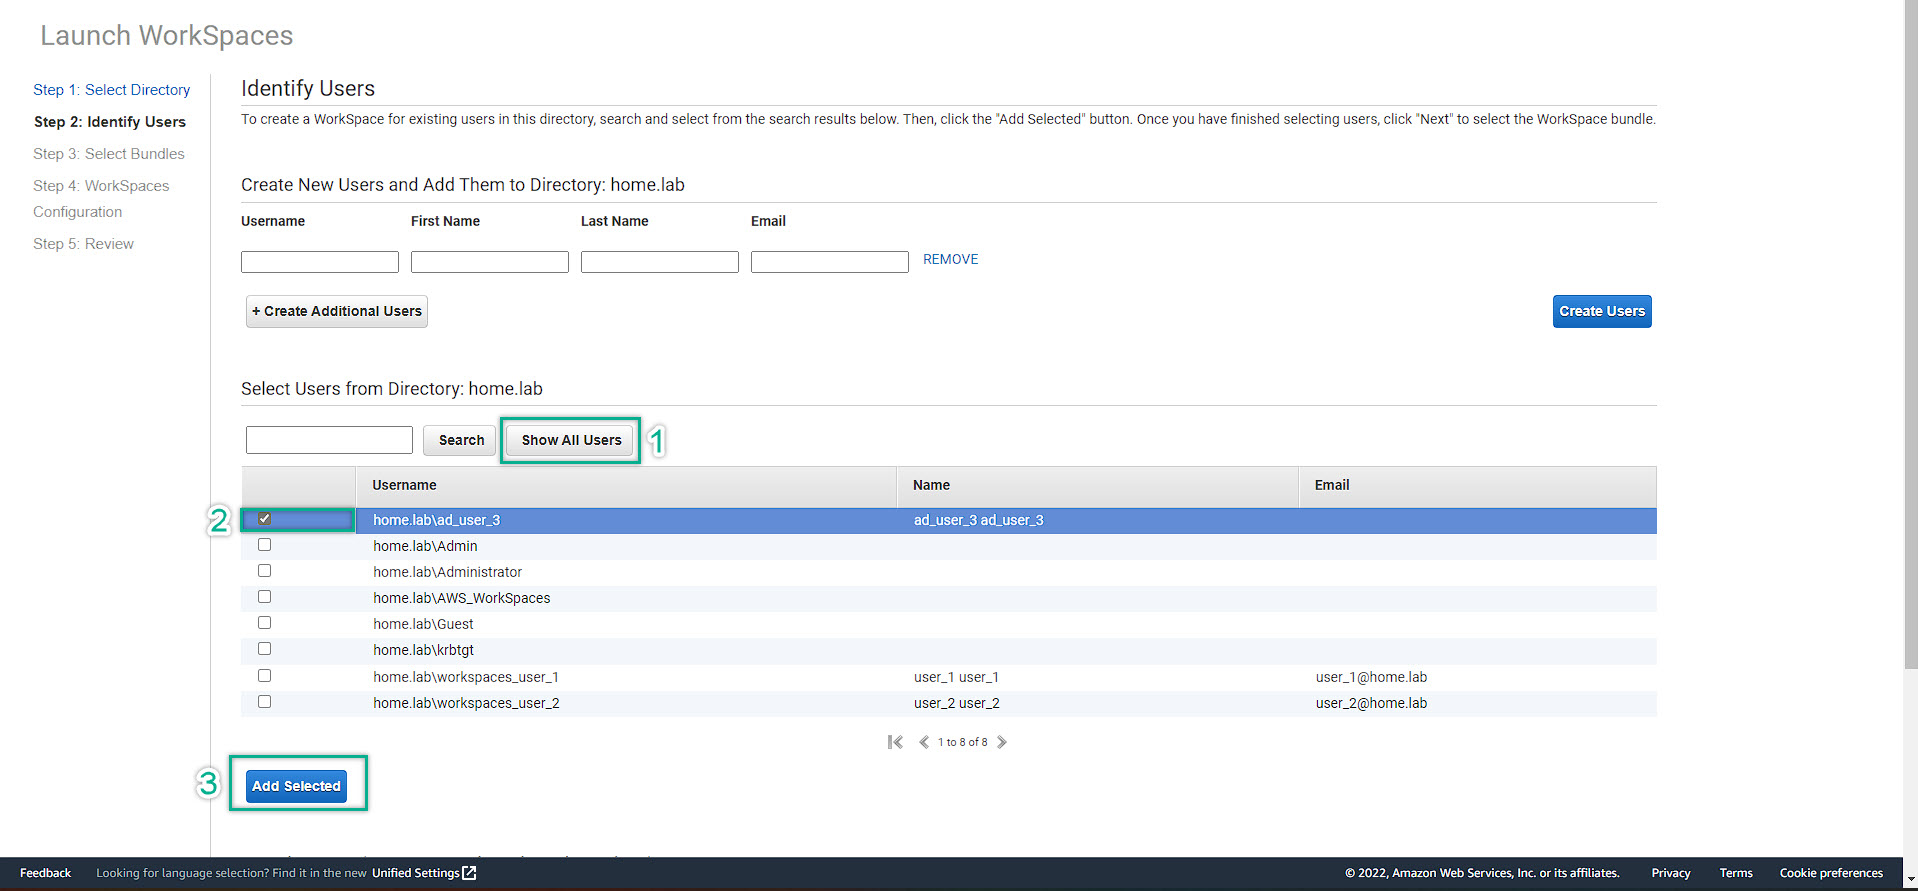Click the Create Users button
This screenshot has height=891, width=1918.
tap(1602, 311)
